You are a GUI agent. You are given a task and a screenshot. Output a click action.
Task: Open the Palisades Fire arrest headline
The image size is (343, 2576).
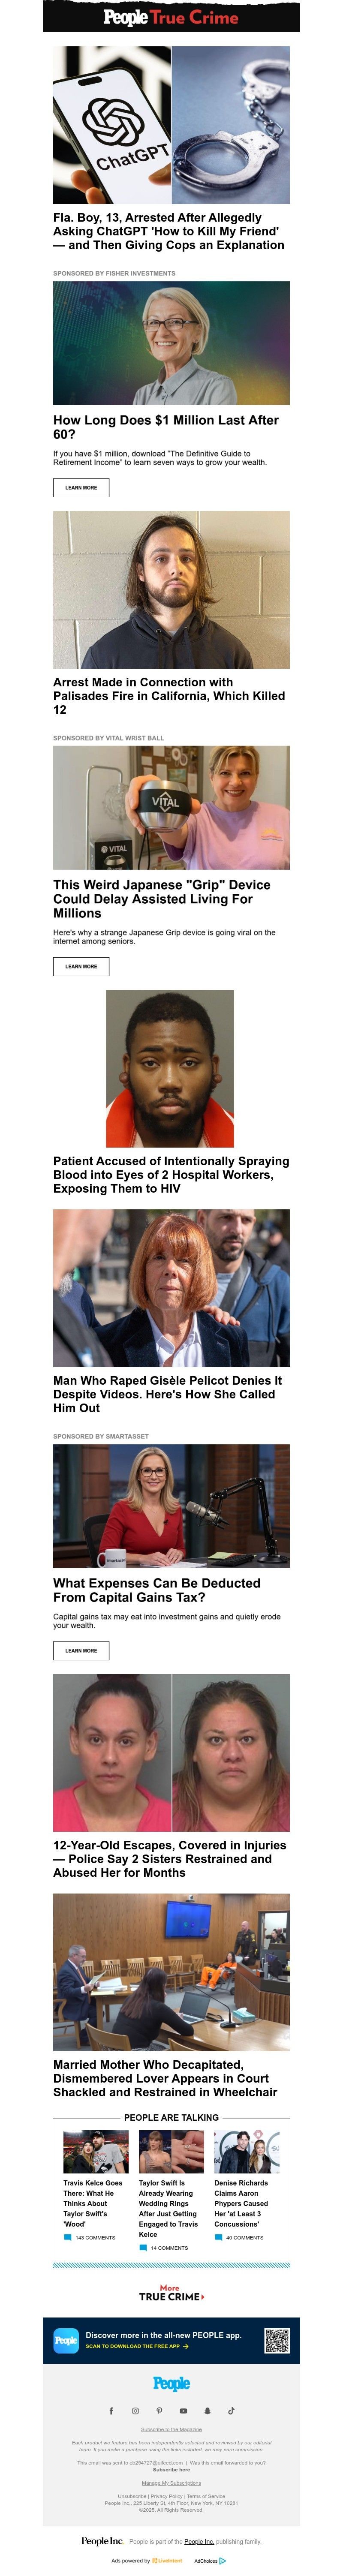pyautogui.click(x=169, y=696)
